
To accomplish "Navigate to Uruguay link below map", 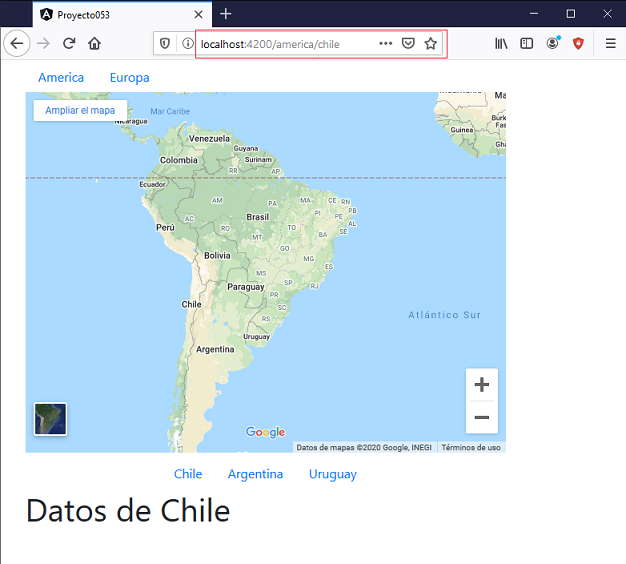I will (333, 474).
